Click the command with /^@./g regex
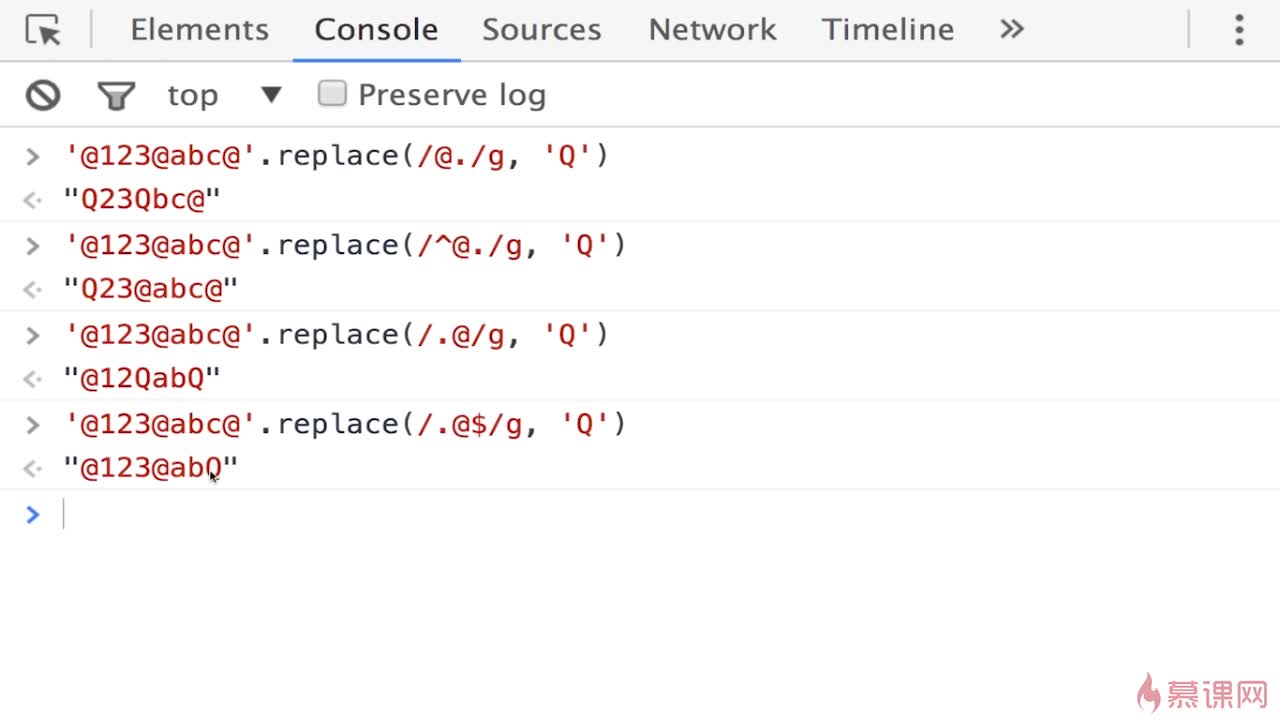Image resolution: width=1280 pixels, height=720 pixels. coord(345,246)
